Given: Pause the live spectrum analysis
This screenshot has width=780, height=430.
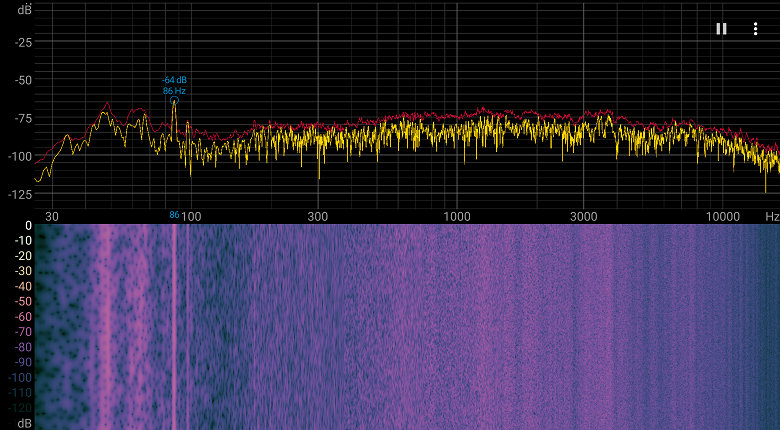Looking at the screenshot, I should coord(721,29).
